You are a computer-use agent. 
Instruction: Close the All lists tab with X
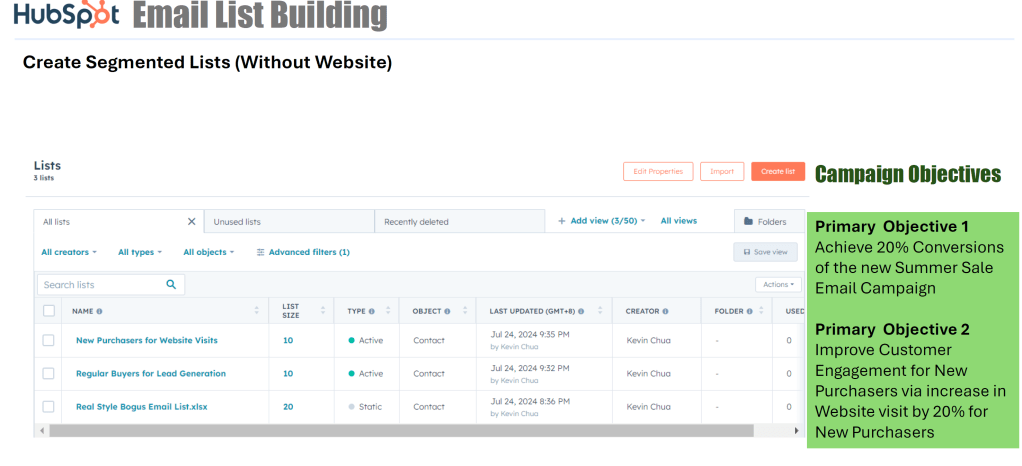tap(192, 221)
